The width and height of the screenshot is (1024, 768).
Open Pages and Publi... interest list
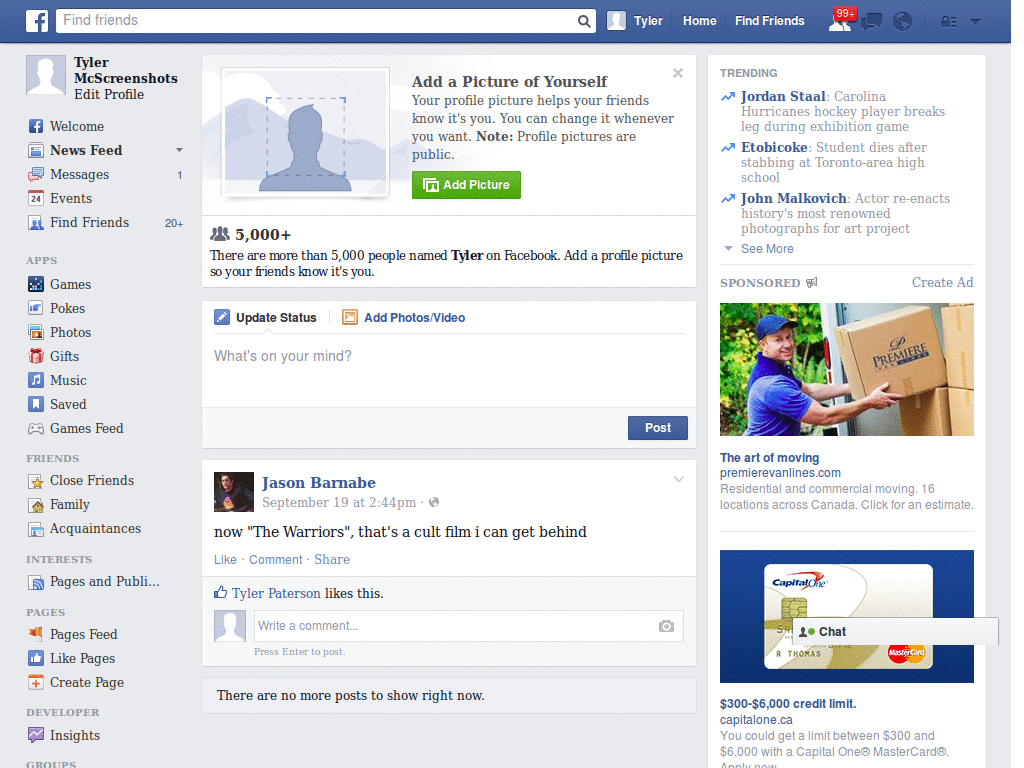[104, 581]
